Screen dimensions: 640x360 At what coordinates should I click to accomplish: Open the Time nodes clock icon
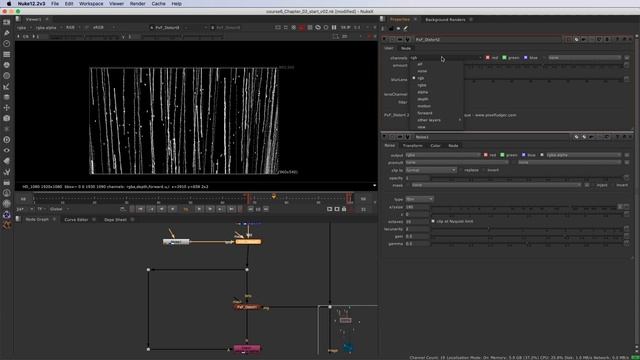click(7, 43)
